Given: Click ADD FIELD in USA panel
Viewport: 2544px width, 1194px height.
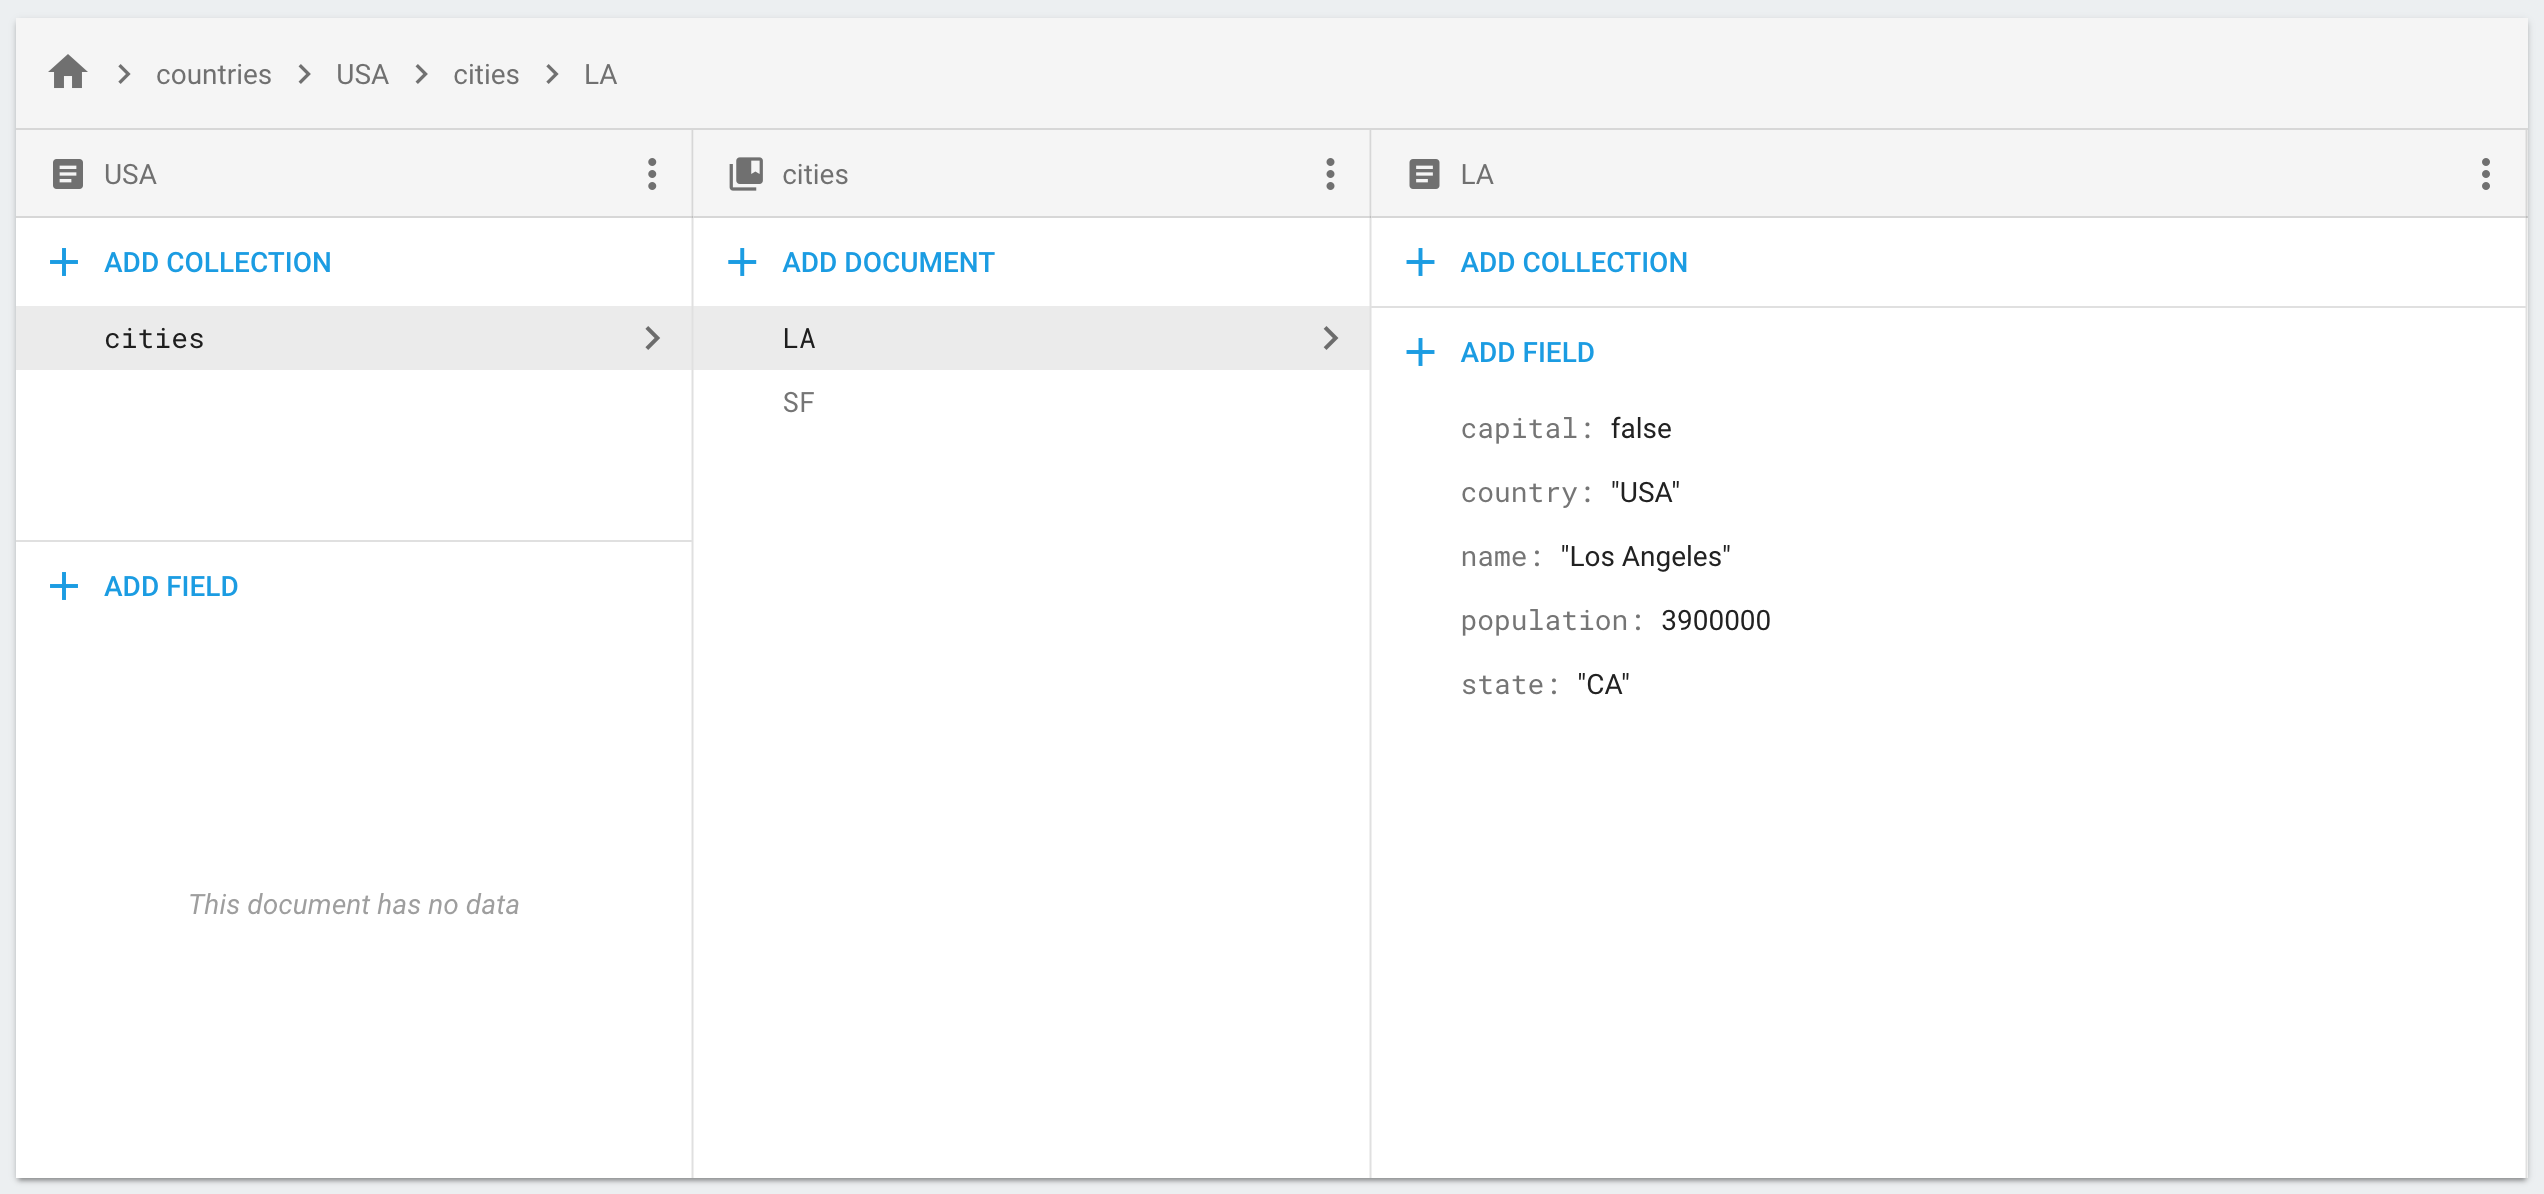Looking at the screenshot, I should pos(169,586).
